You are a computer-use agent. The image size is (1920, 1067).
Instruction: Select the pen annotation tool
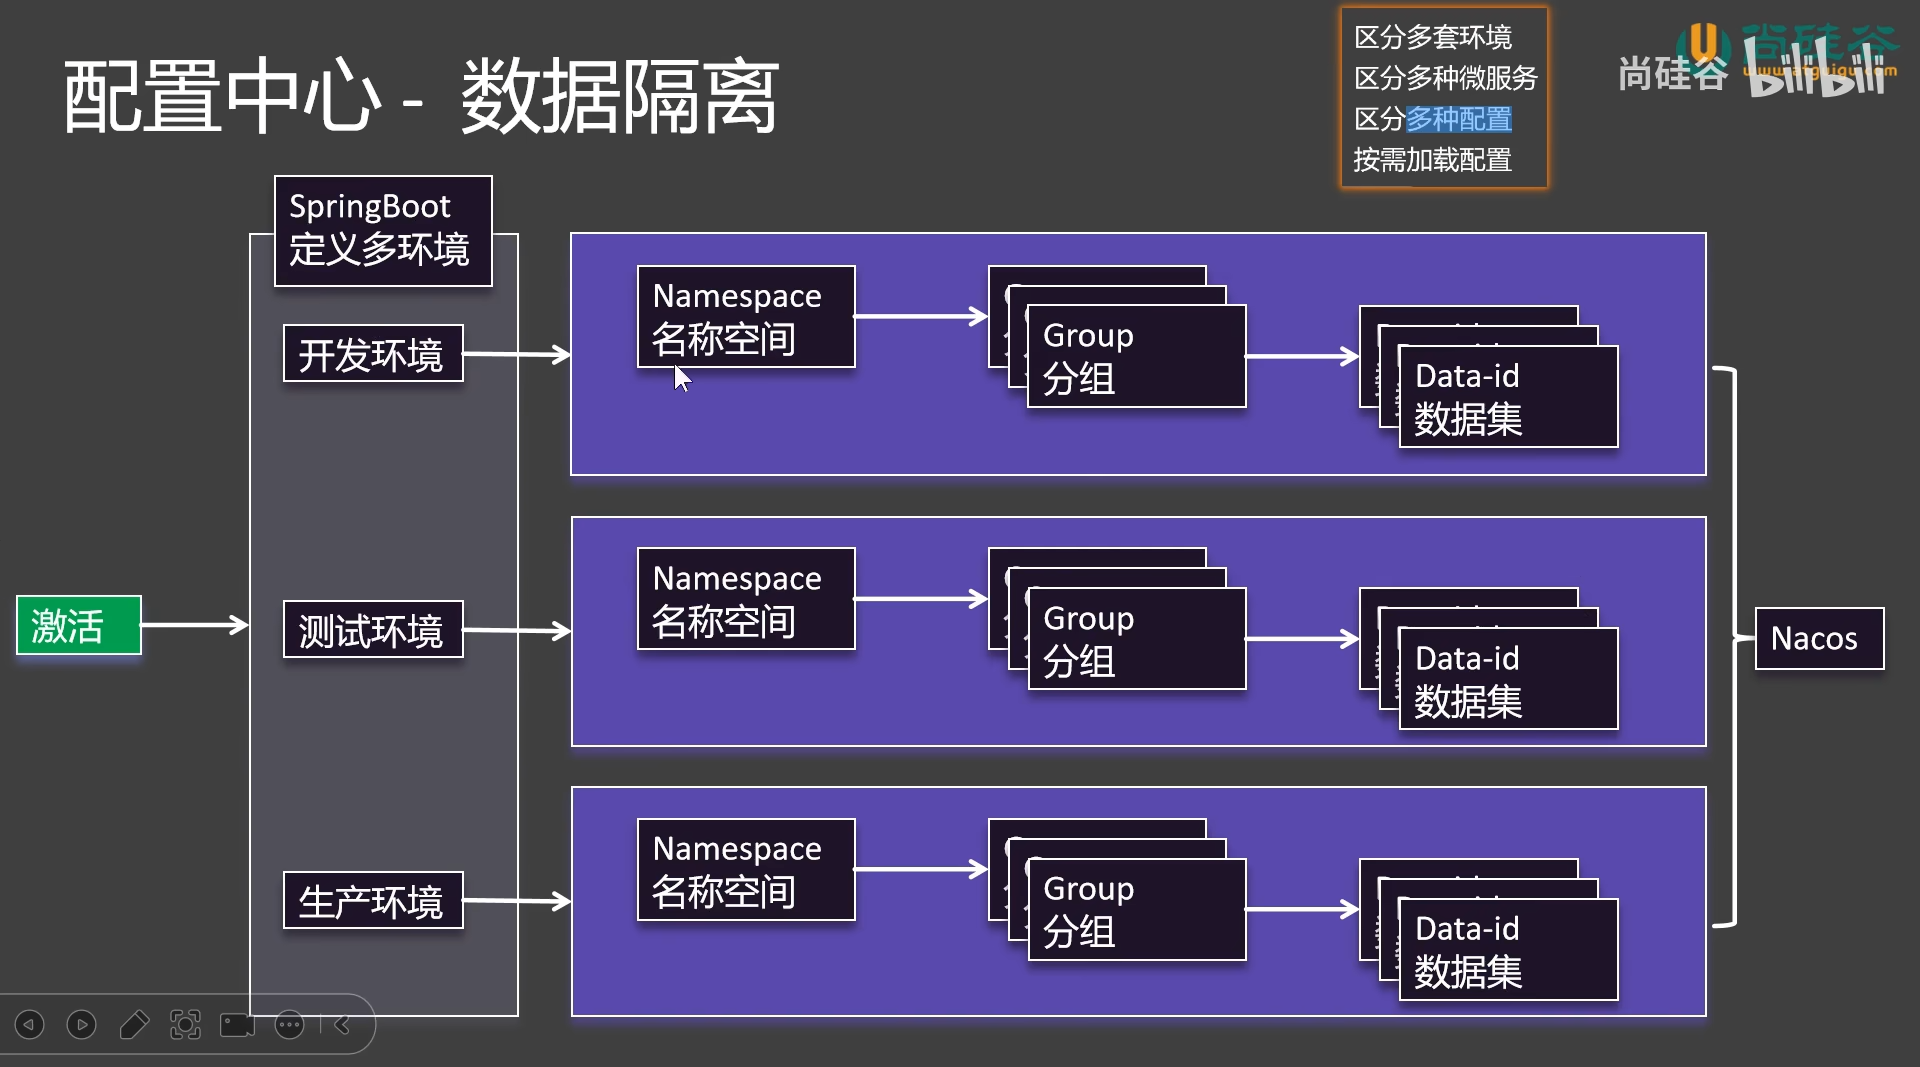click(134, 1025)
